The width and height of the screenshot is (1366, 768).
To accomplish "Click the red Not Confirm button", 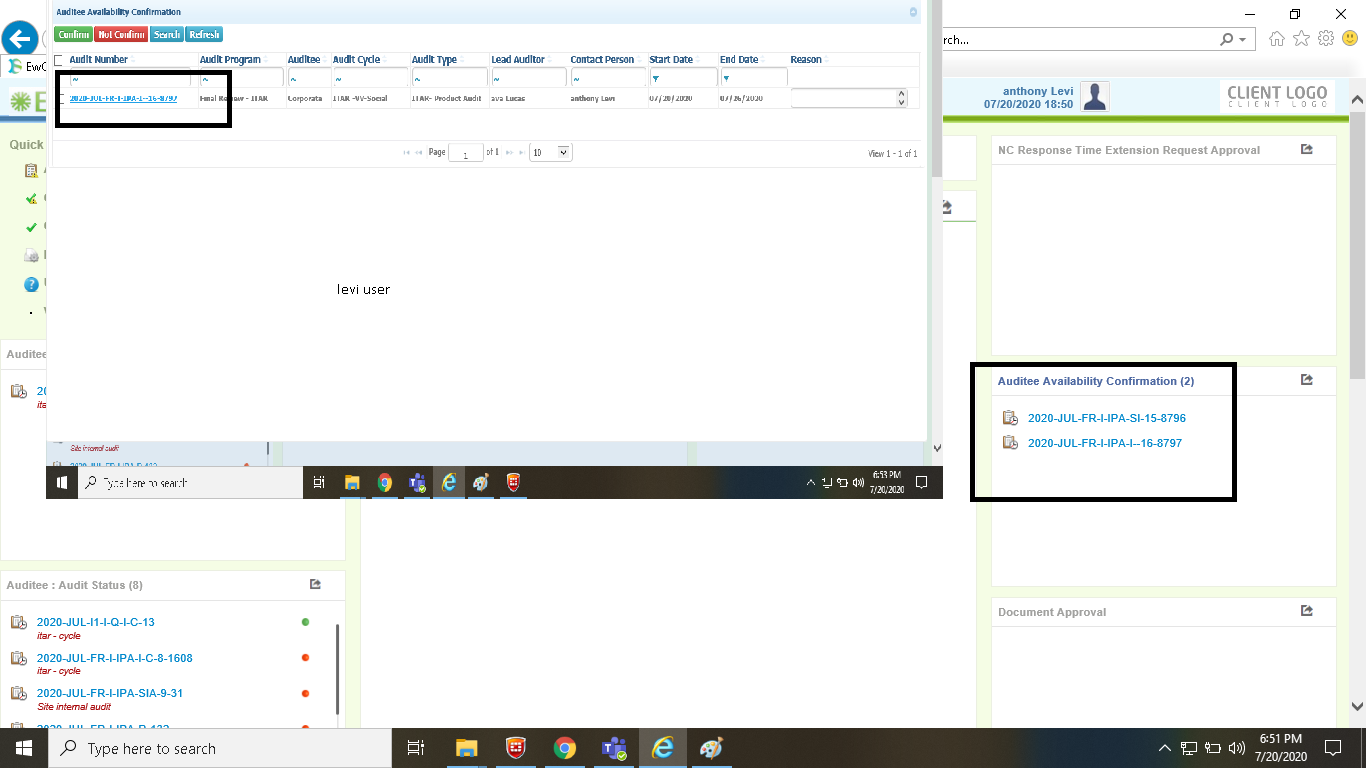I will tap(122, 35).
